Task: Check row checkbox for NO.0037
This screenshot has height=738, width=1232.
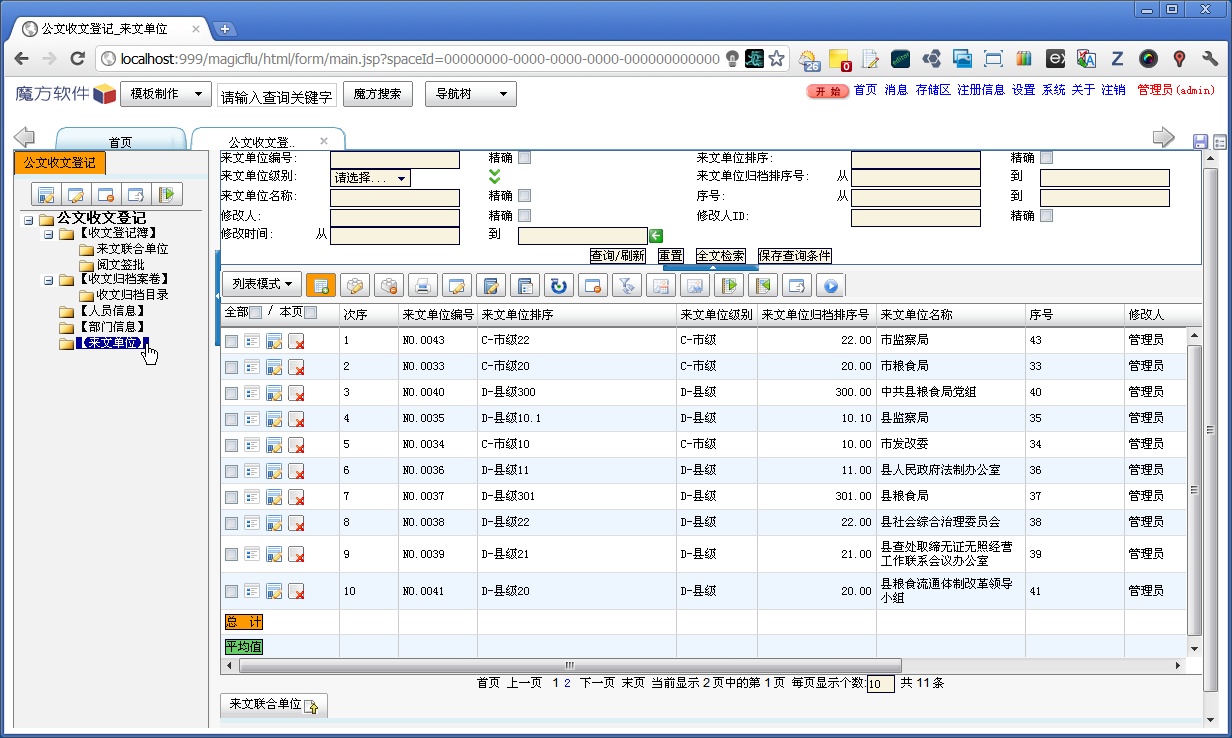Action: 231,497
